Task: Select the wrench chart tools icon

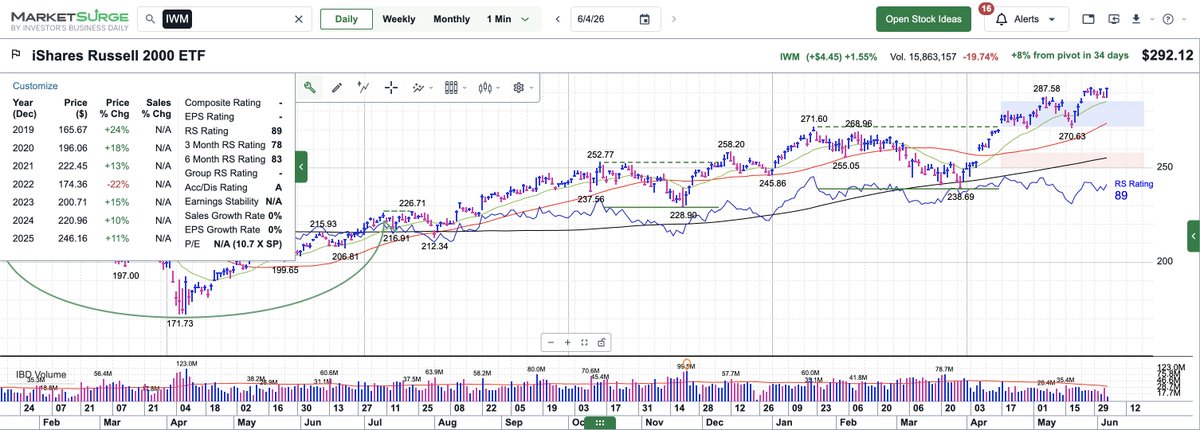Action: click(311, 88)
